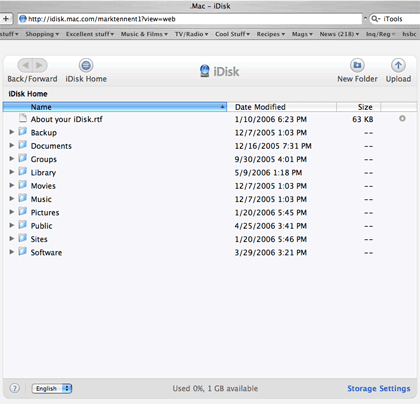Viewport: 420px width, 404px height.
Task: Select the Software folder name
Action: 46,253
